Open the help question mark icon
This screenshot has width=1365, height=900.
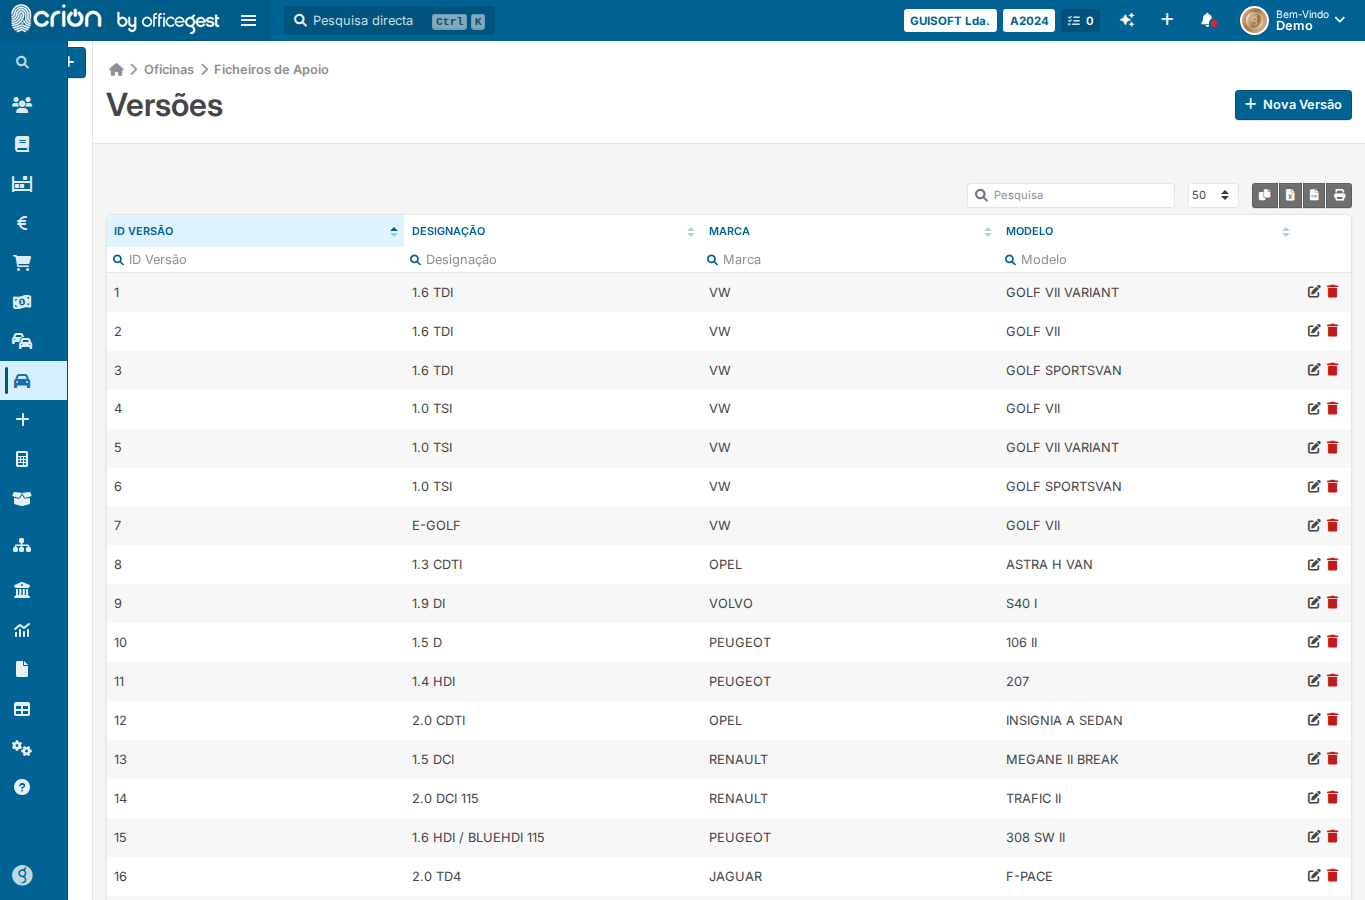[22, 787]
